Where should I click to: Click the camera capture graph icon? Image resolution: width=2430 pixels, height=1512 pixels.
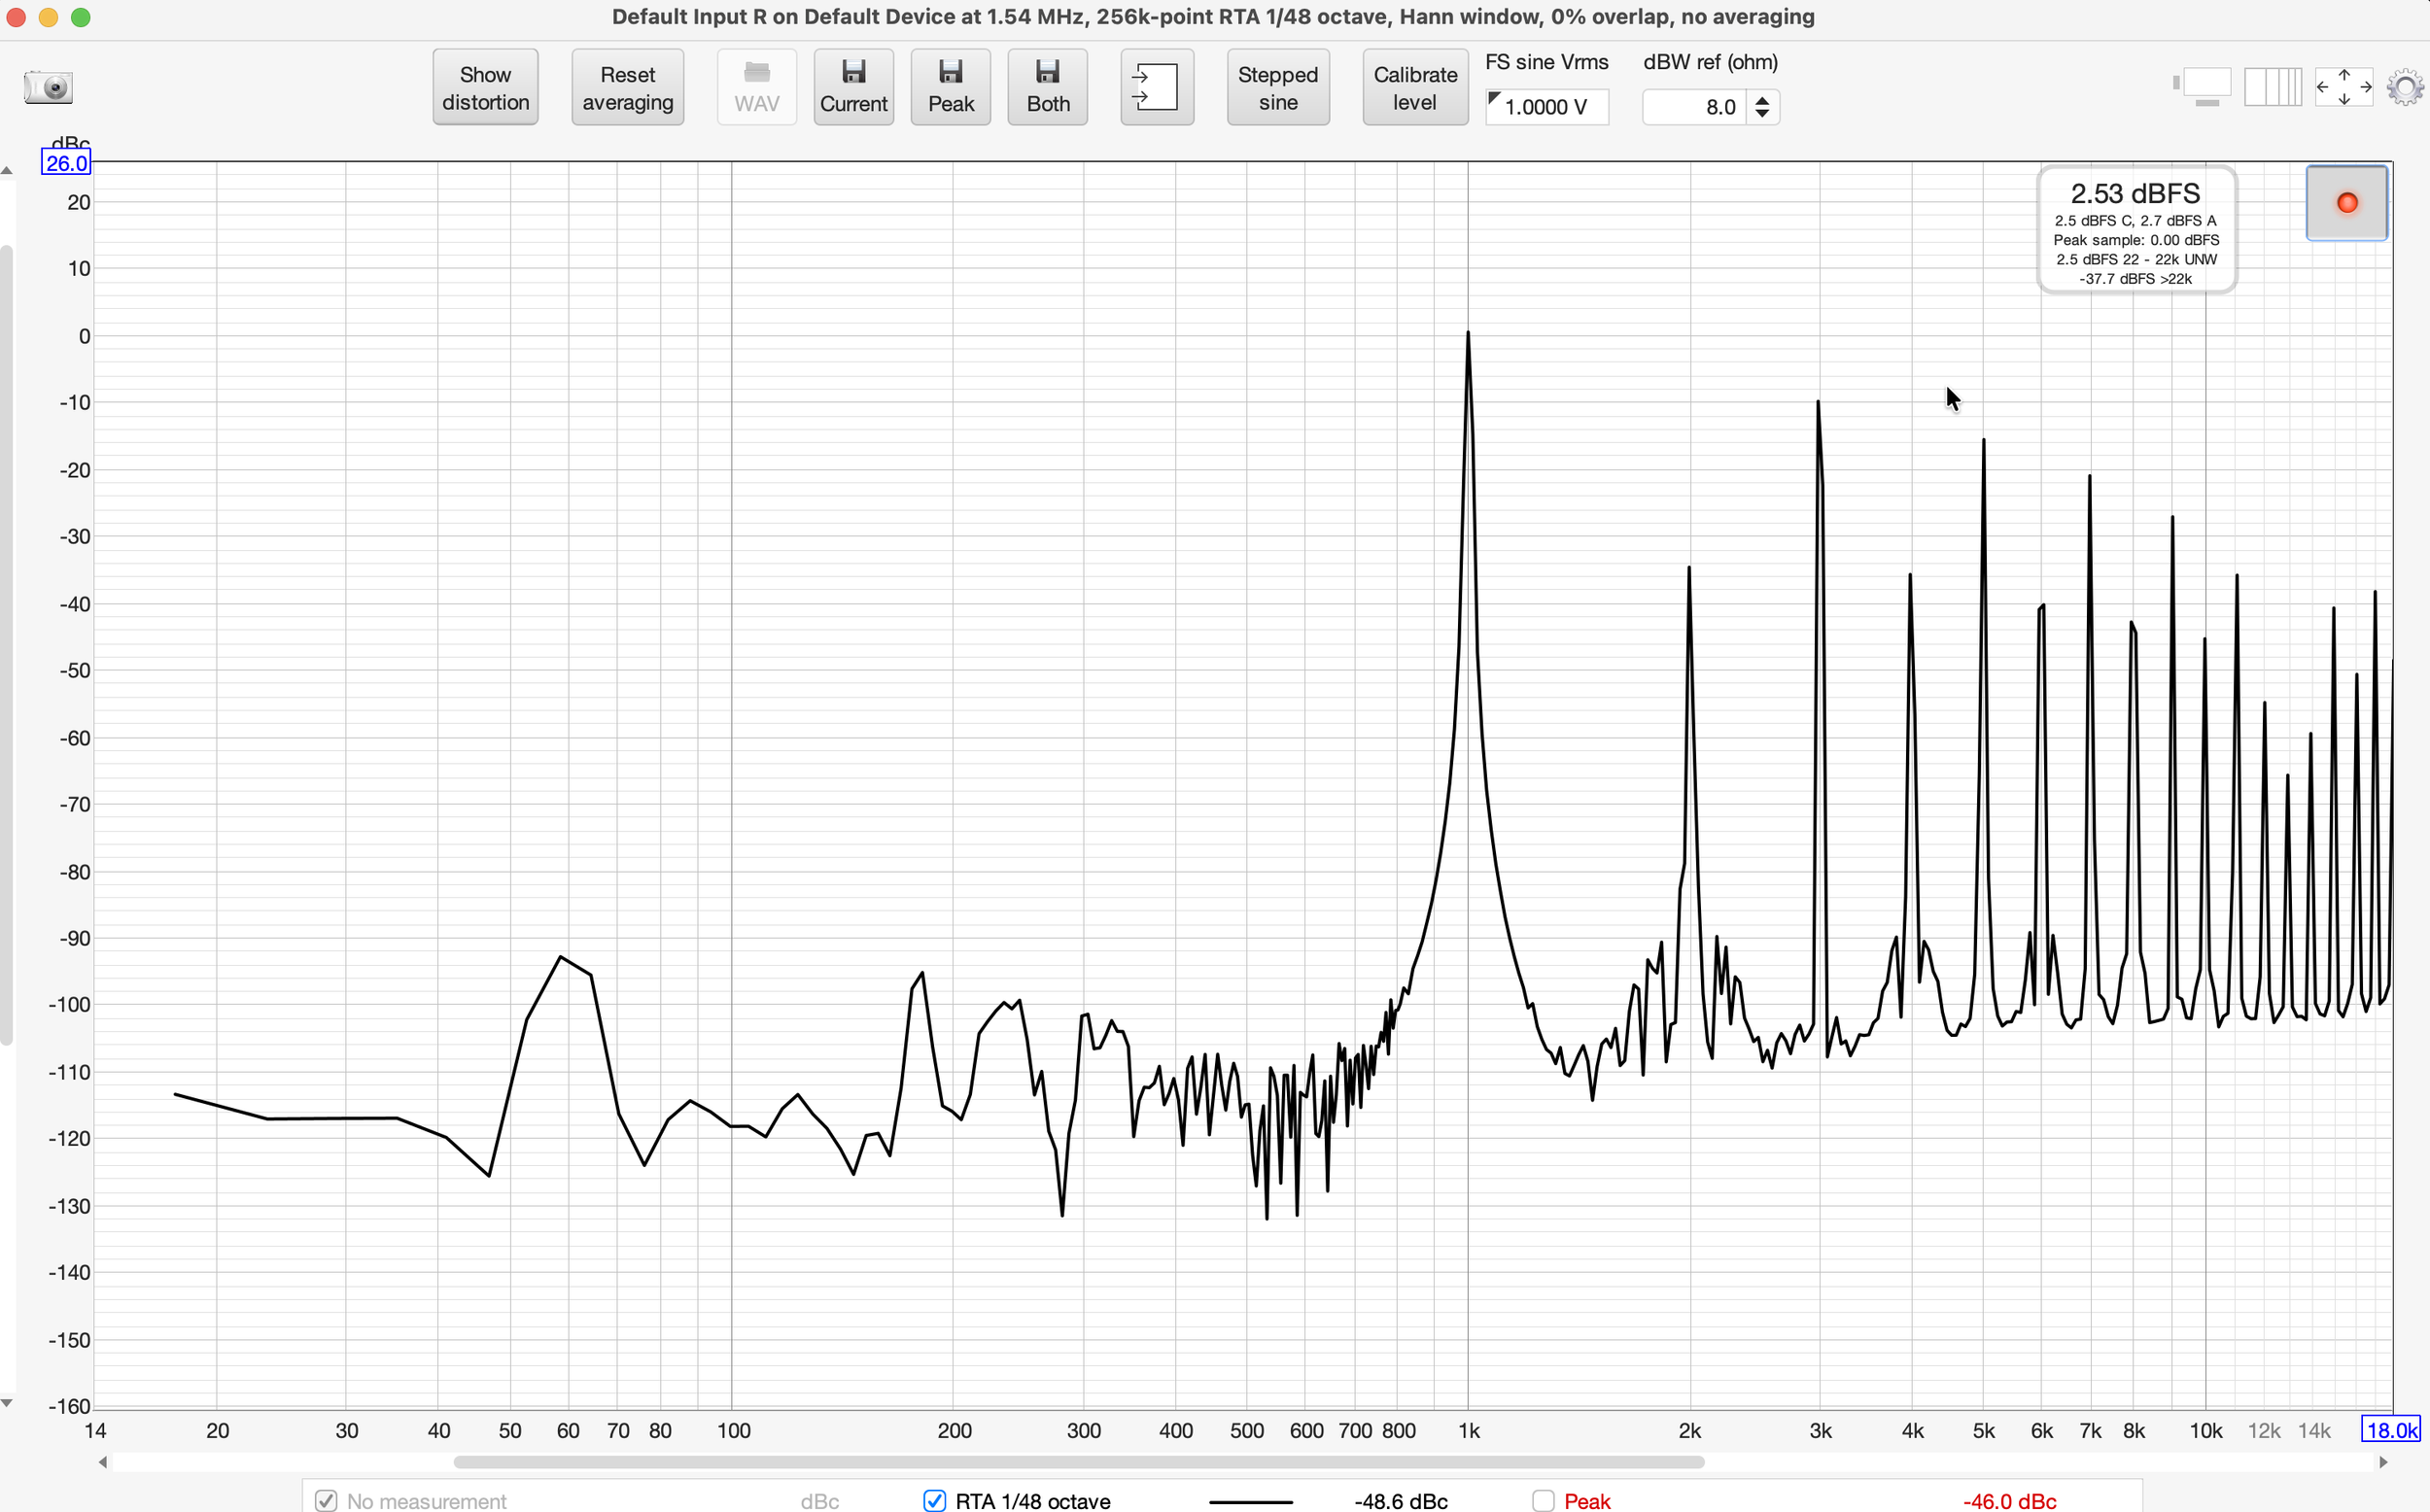48,87
